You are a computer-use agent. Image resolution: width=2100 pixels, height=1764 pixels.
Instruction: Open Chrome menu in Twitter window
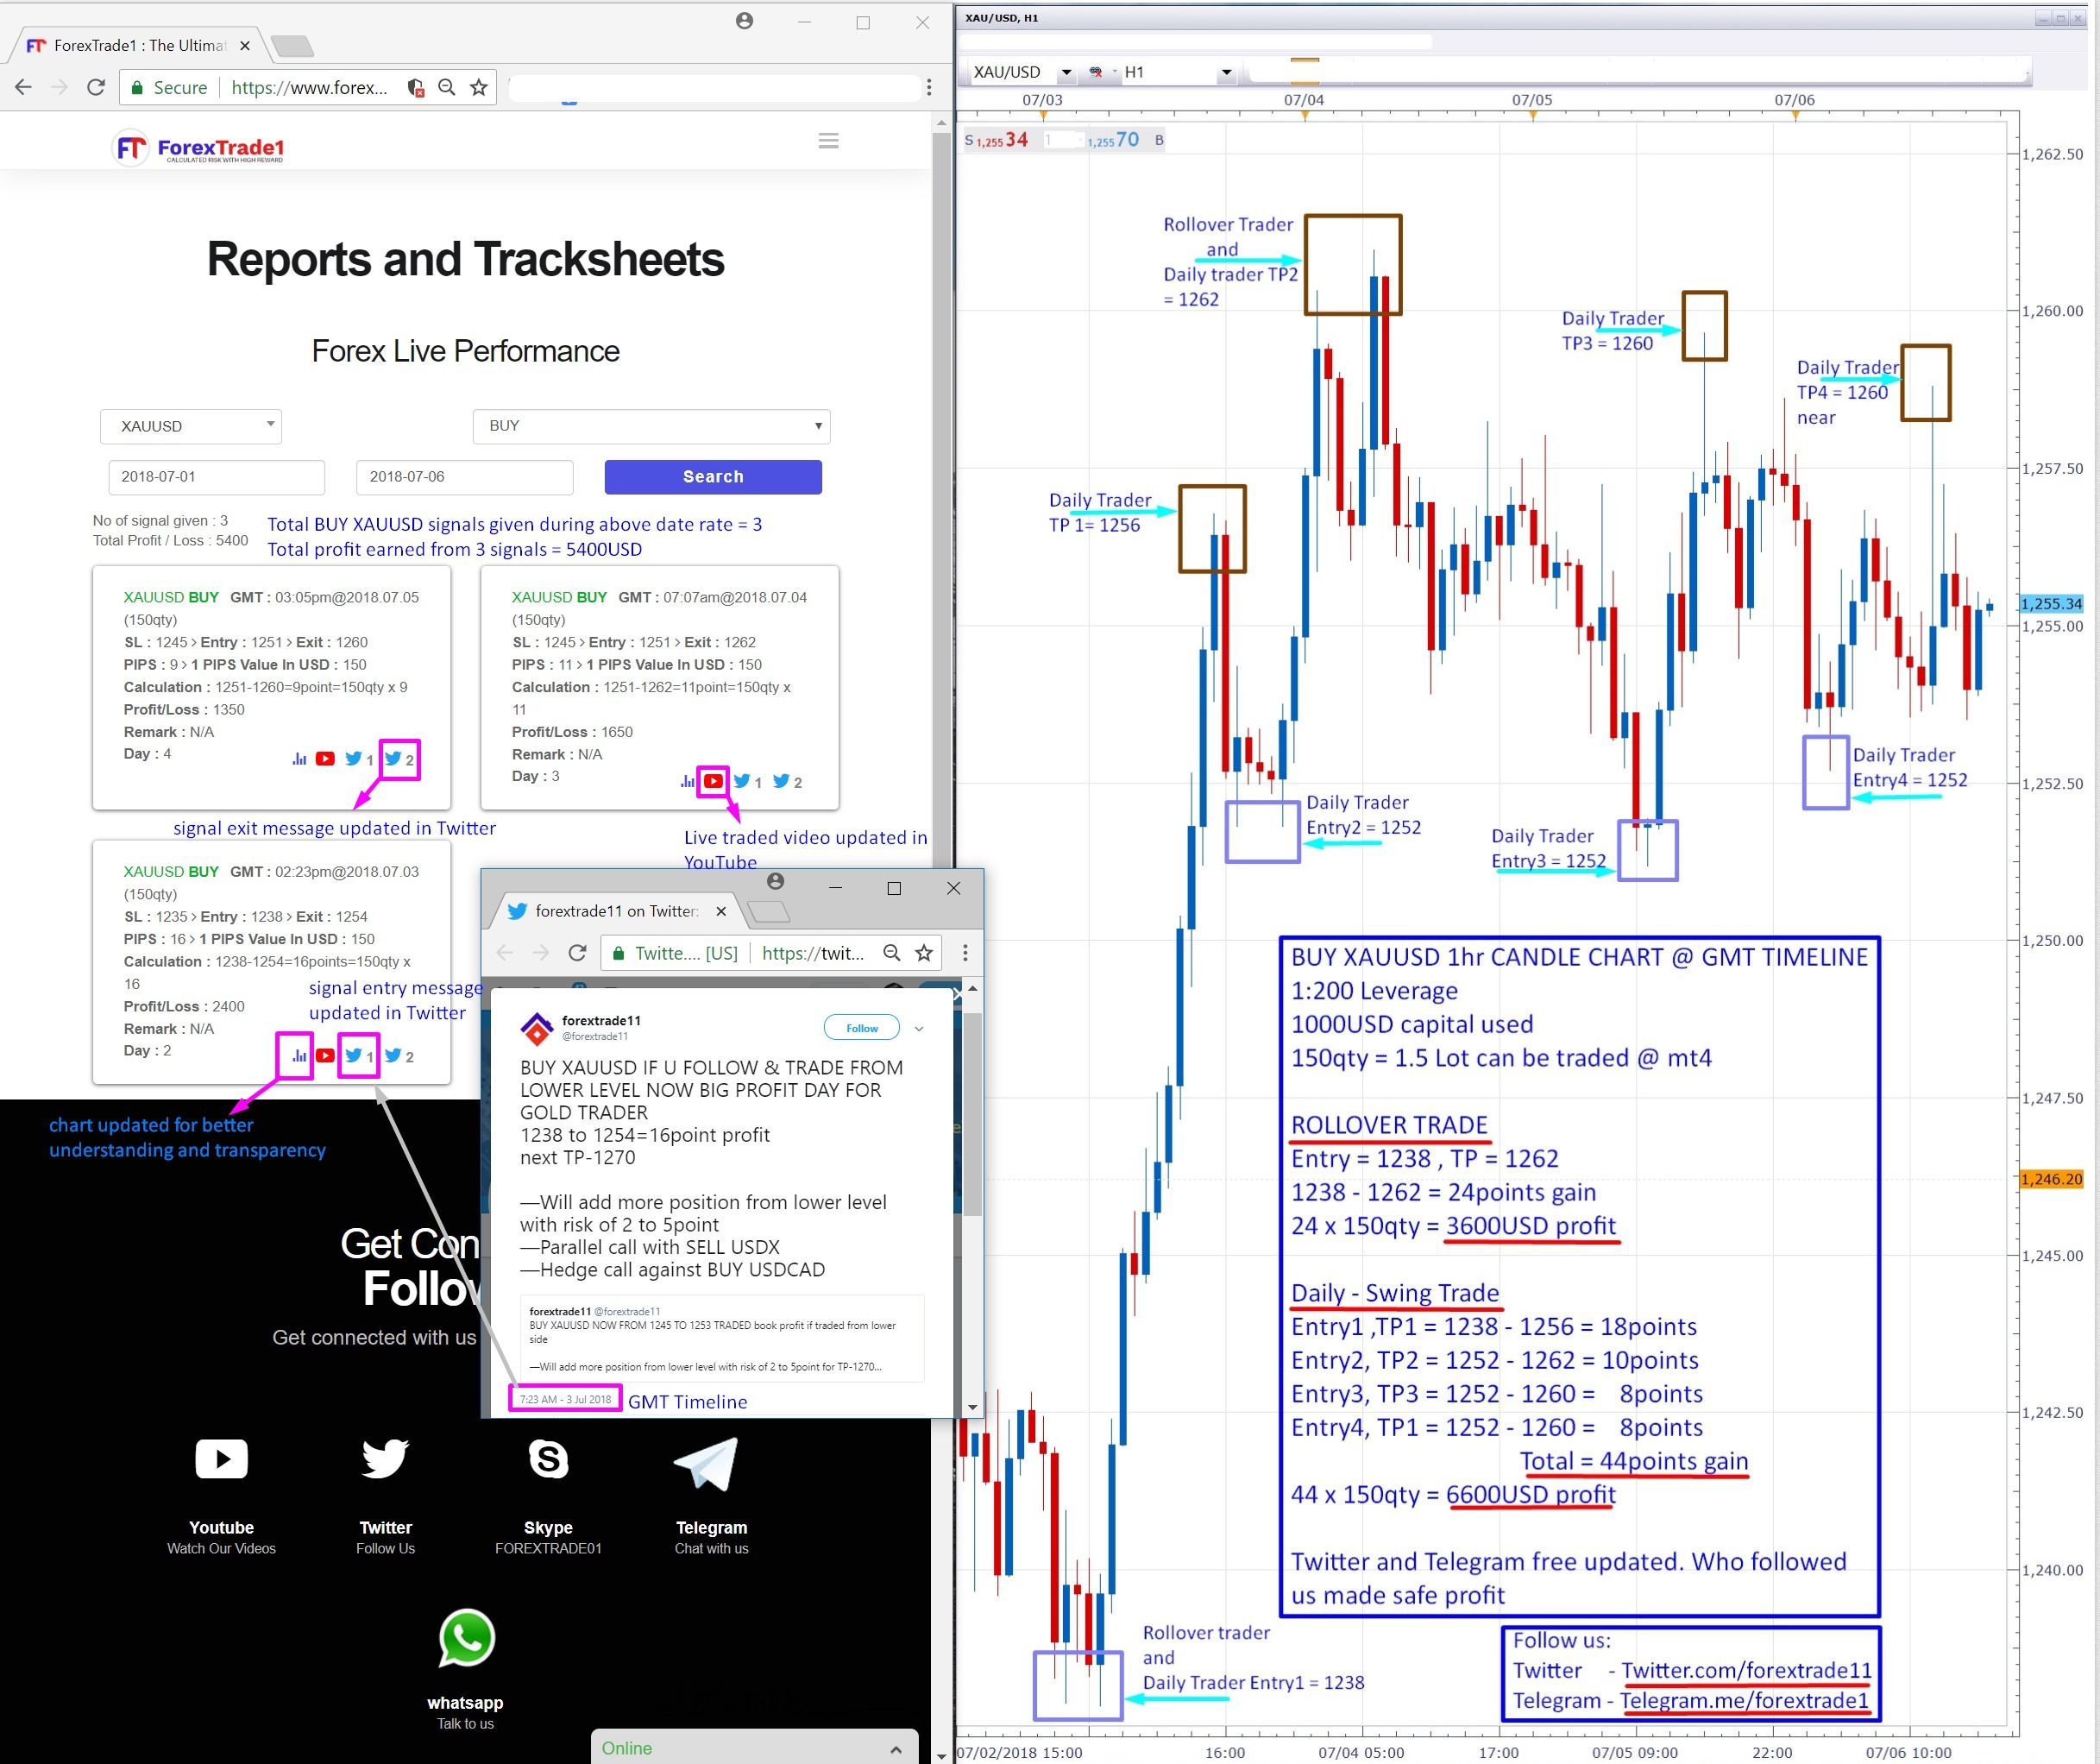tap(965, 953)
